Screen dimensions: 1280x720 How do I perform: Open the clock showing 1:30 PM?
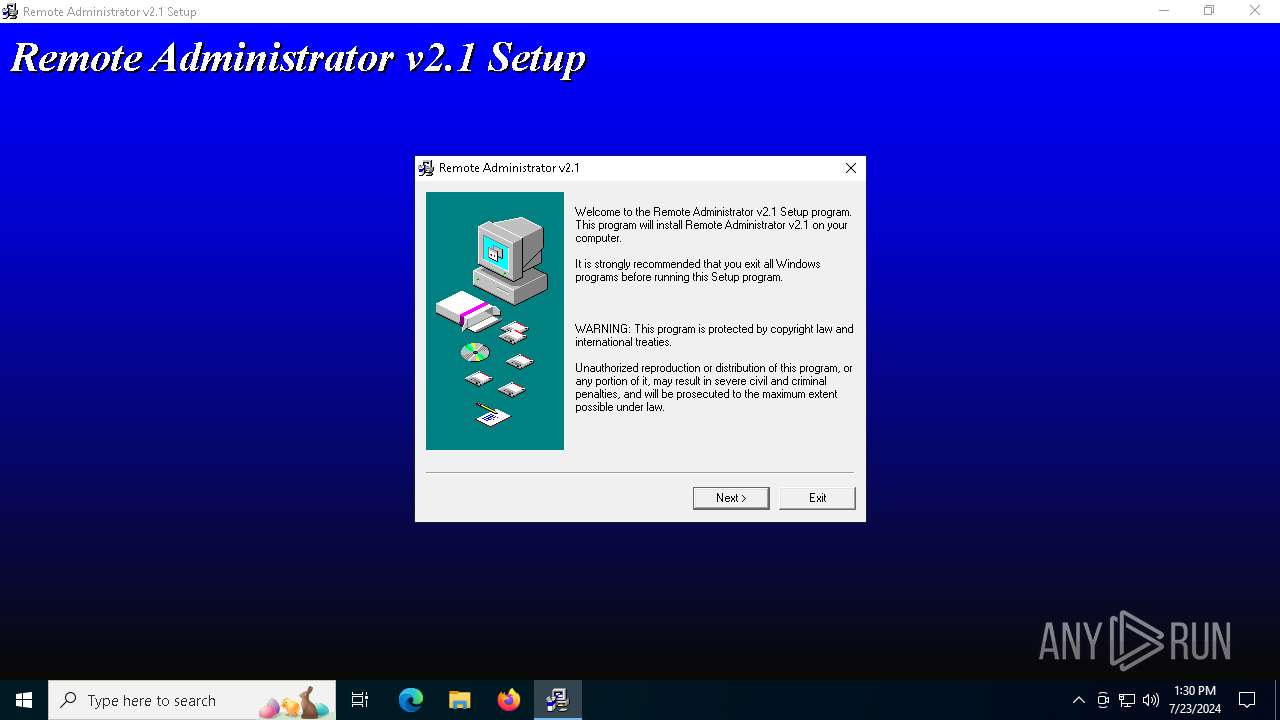coord(1195,700)
